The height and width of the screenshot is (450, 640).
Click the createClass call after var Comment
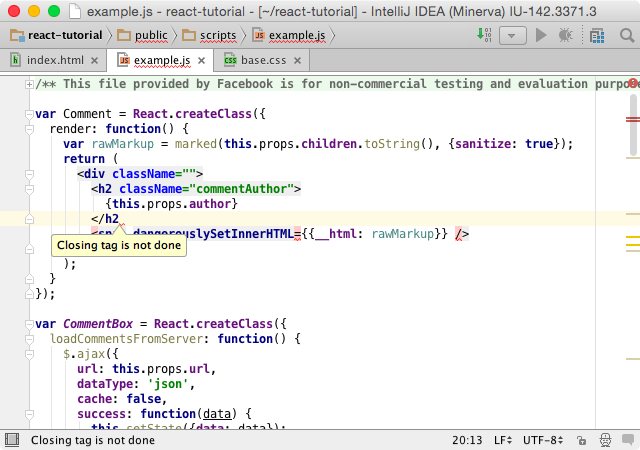coord(213,114)
